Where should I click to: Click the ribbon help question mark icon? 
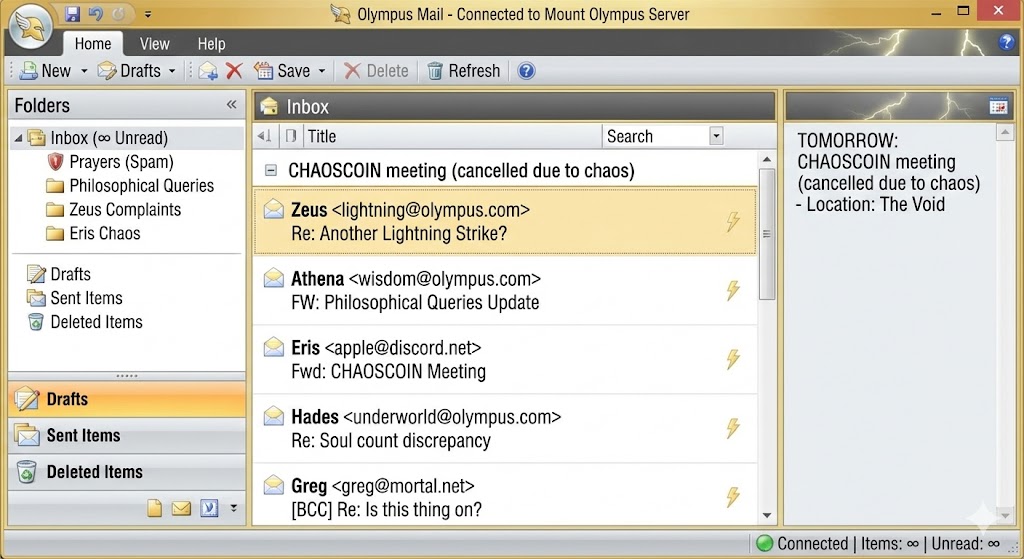click(1006, 42)
